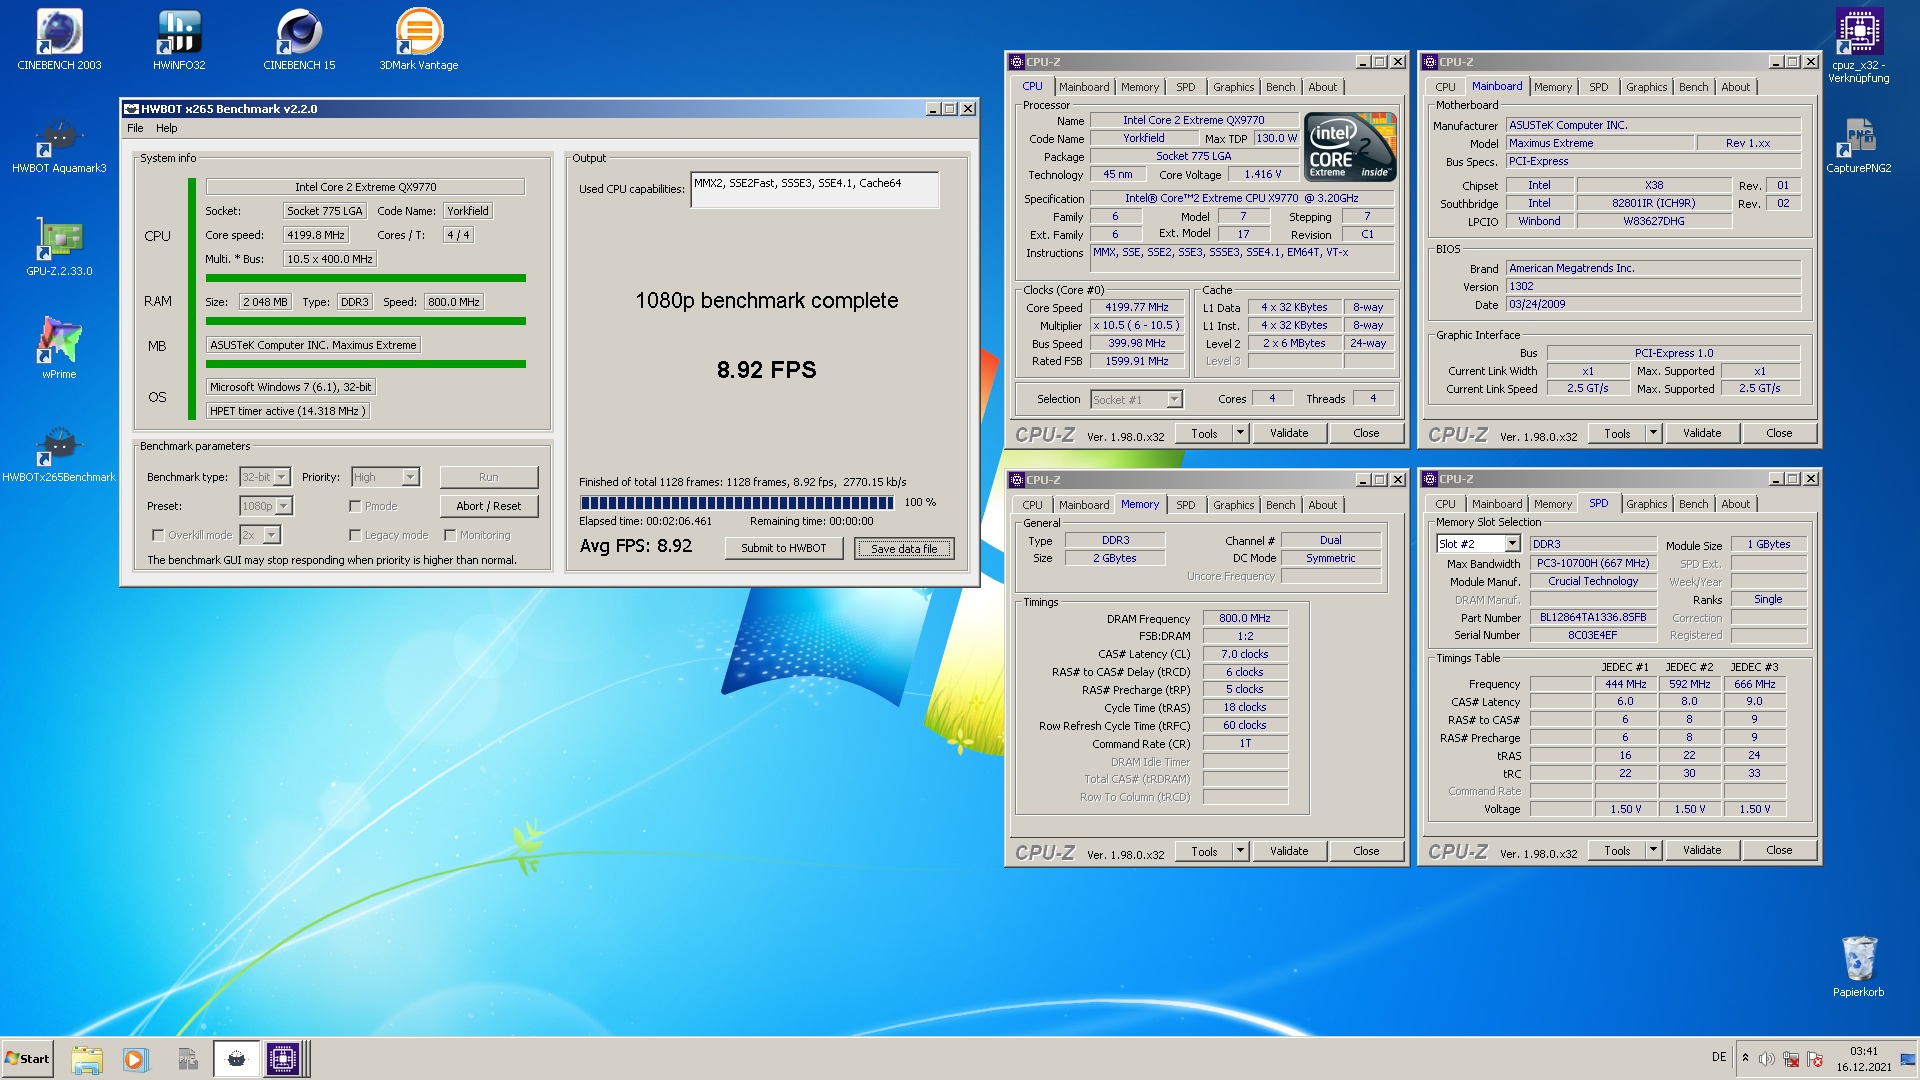Screen dimensions: 1920x1080
Task: Enable the Legacy mode checkbox
Action: (355, 535)
